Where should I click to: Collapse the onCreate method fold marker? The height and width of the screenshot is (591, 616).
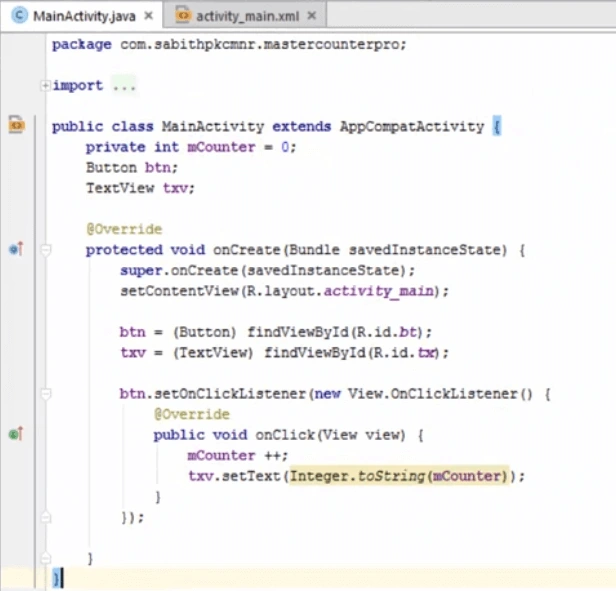46,250
